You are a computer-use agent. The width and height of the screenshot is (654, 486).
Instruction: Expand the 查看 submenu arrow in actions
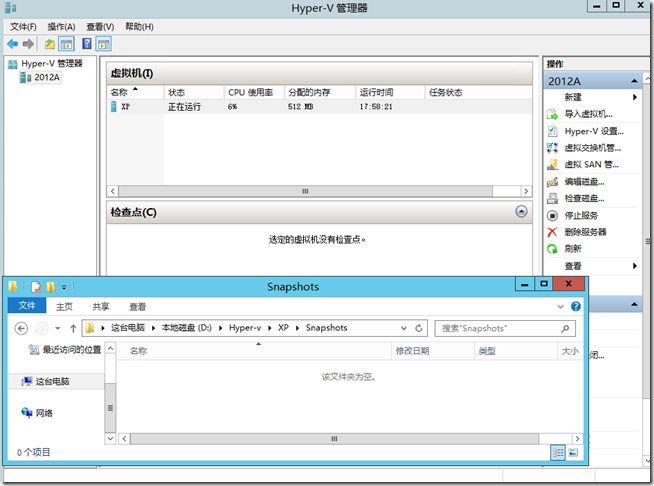[x=635, y=266]
